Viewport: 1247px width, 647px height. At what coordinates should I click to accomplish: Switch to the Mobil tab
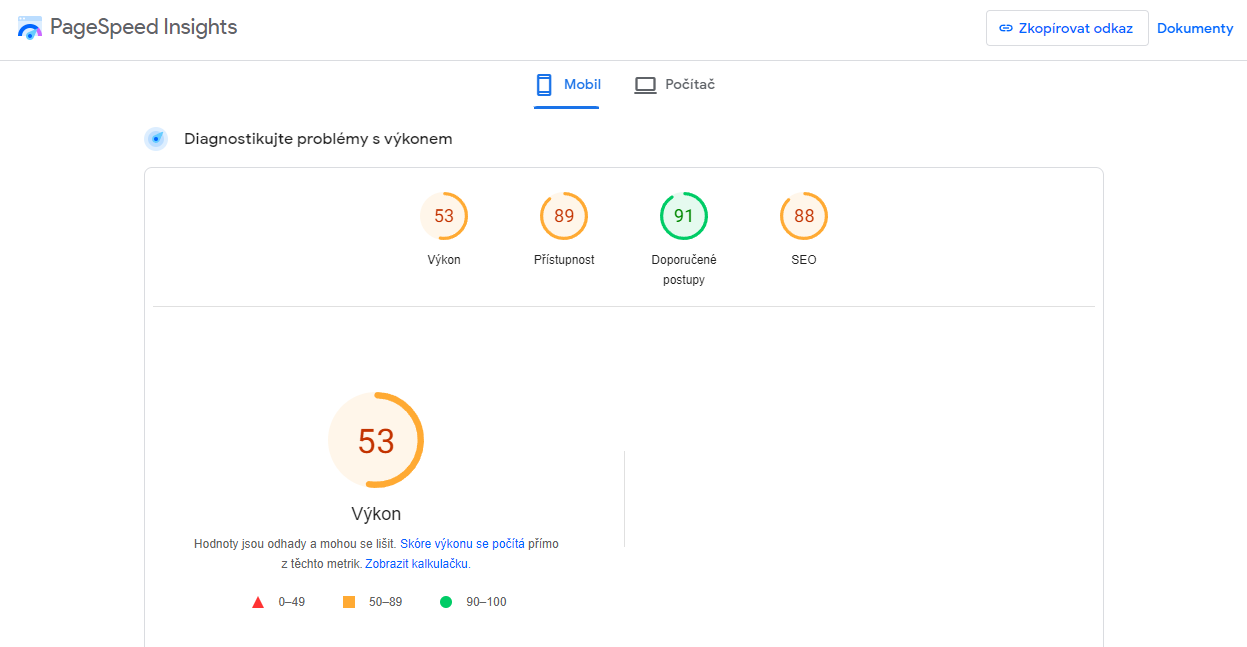(x=567, y=85)
